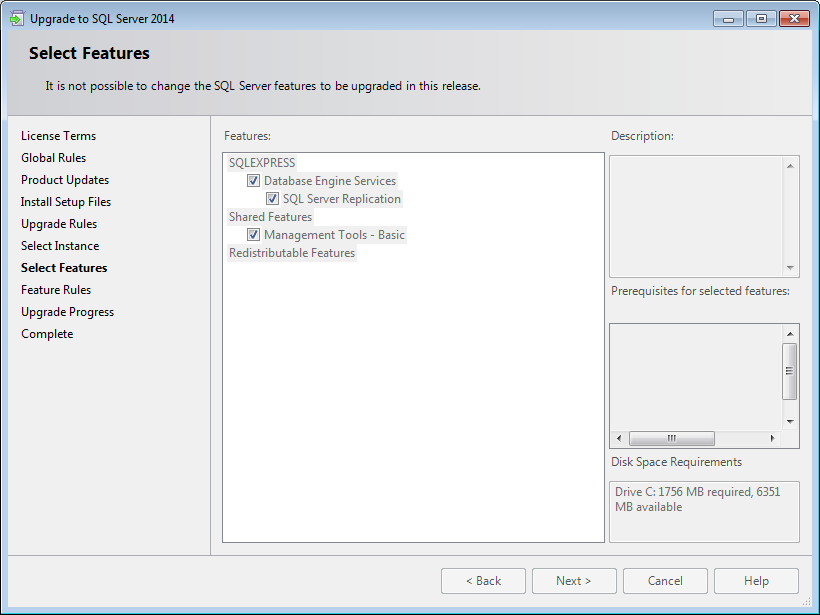This screenshot has height=615, width=820.
Task: Cancel the SQL Server upgrade
Action: point(665,581)
